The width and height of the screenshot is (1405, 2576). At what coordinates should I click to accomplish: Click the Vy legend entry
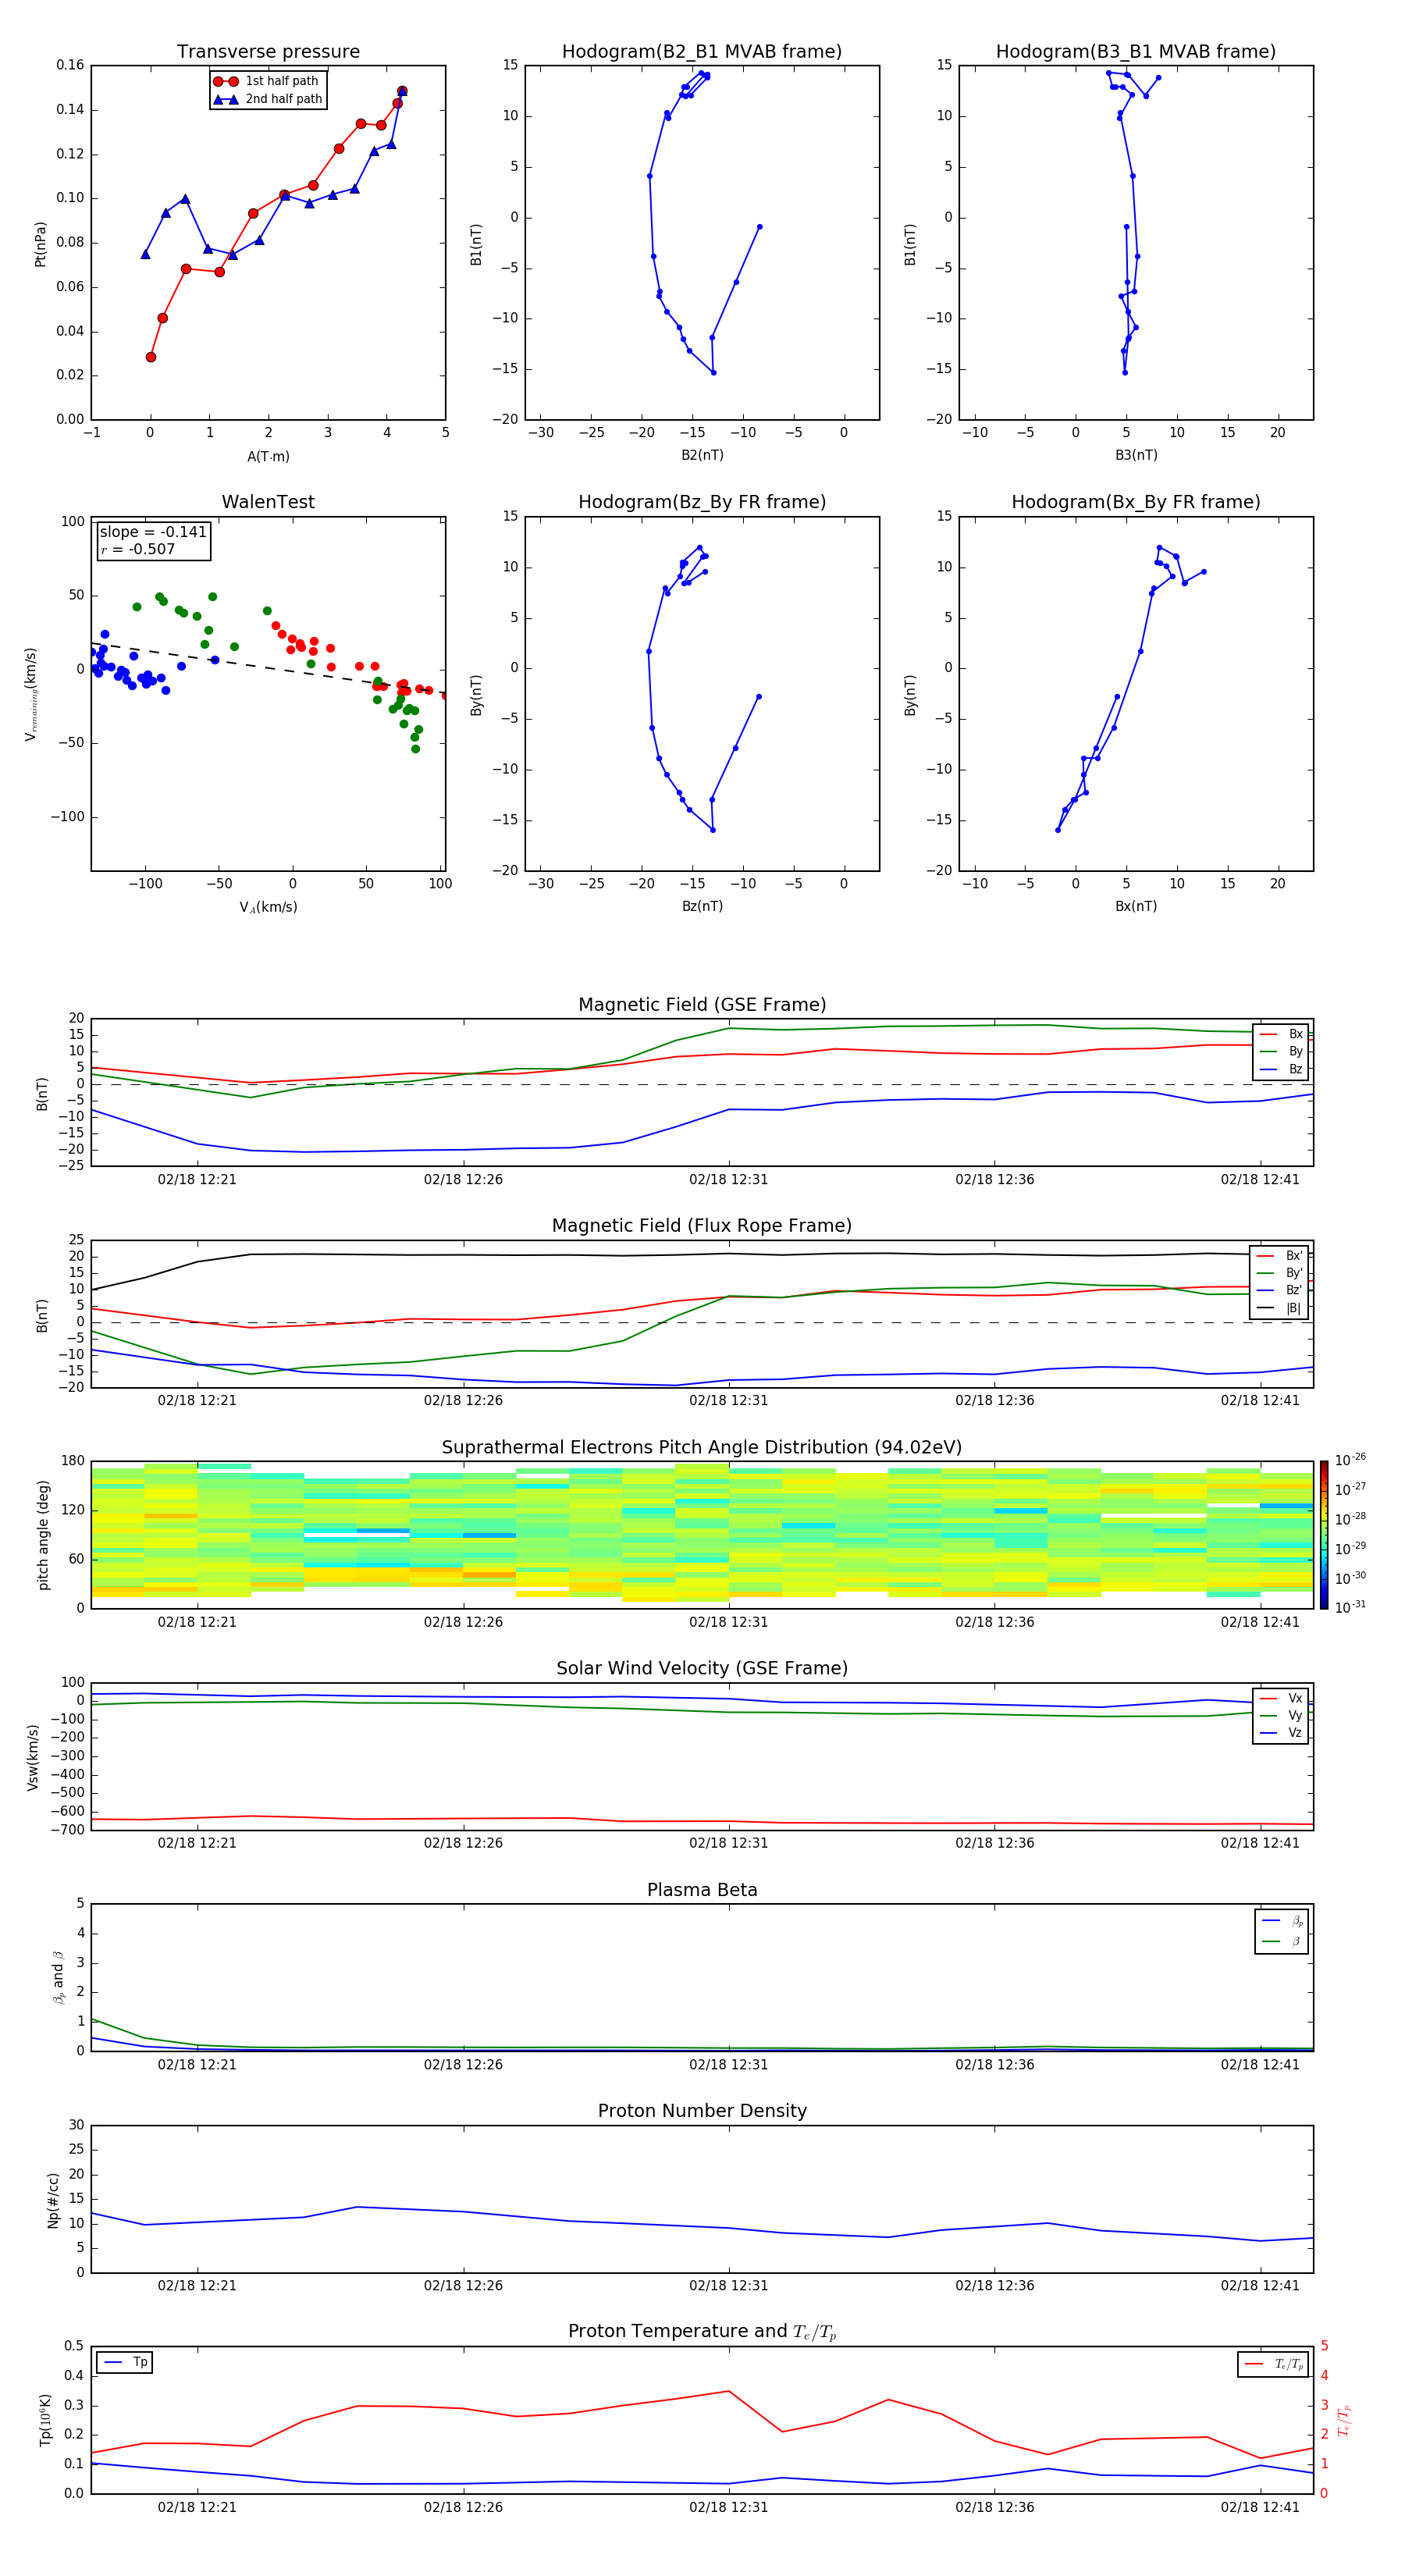[x=1281, y=1715]
